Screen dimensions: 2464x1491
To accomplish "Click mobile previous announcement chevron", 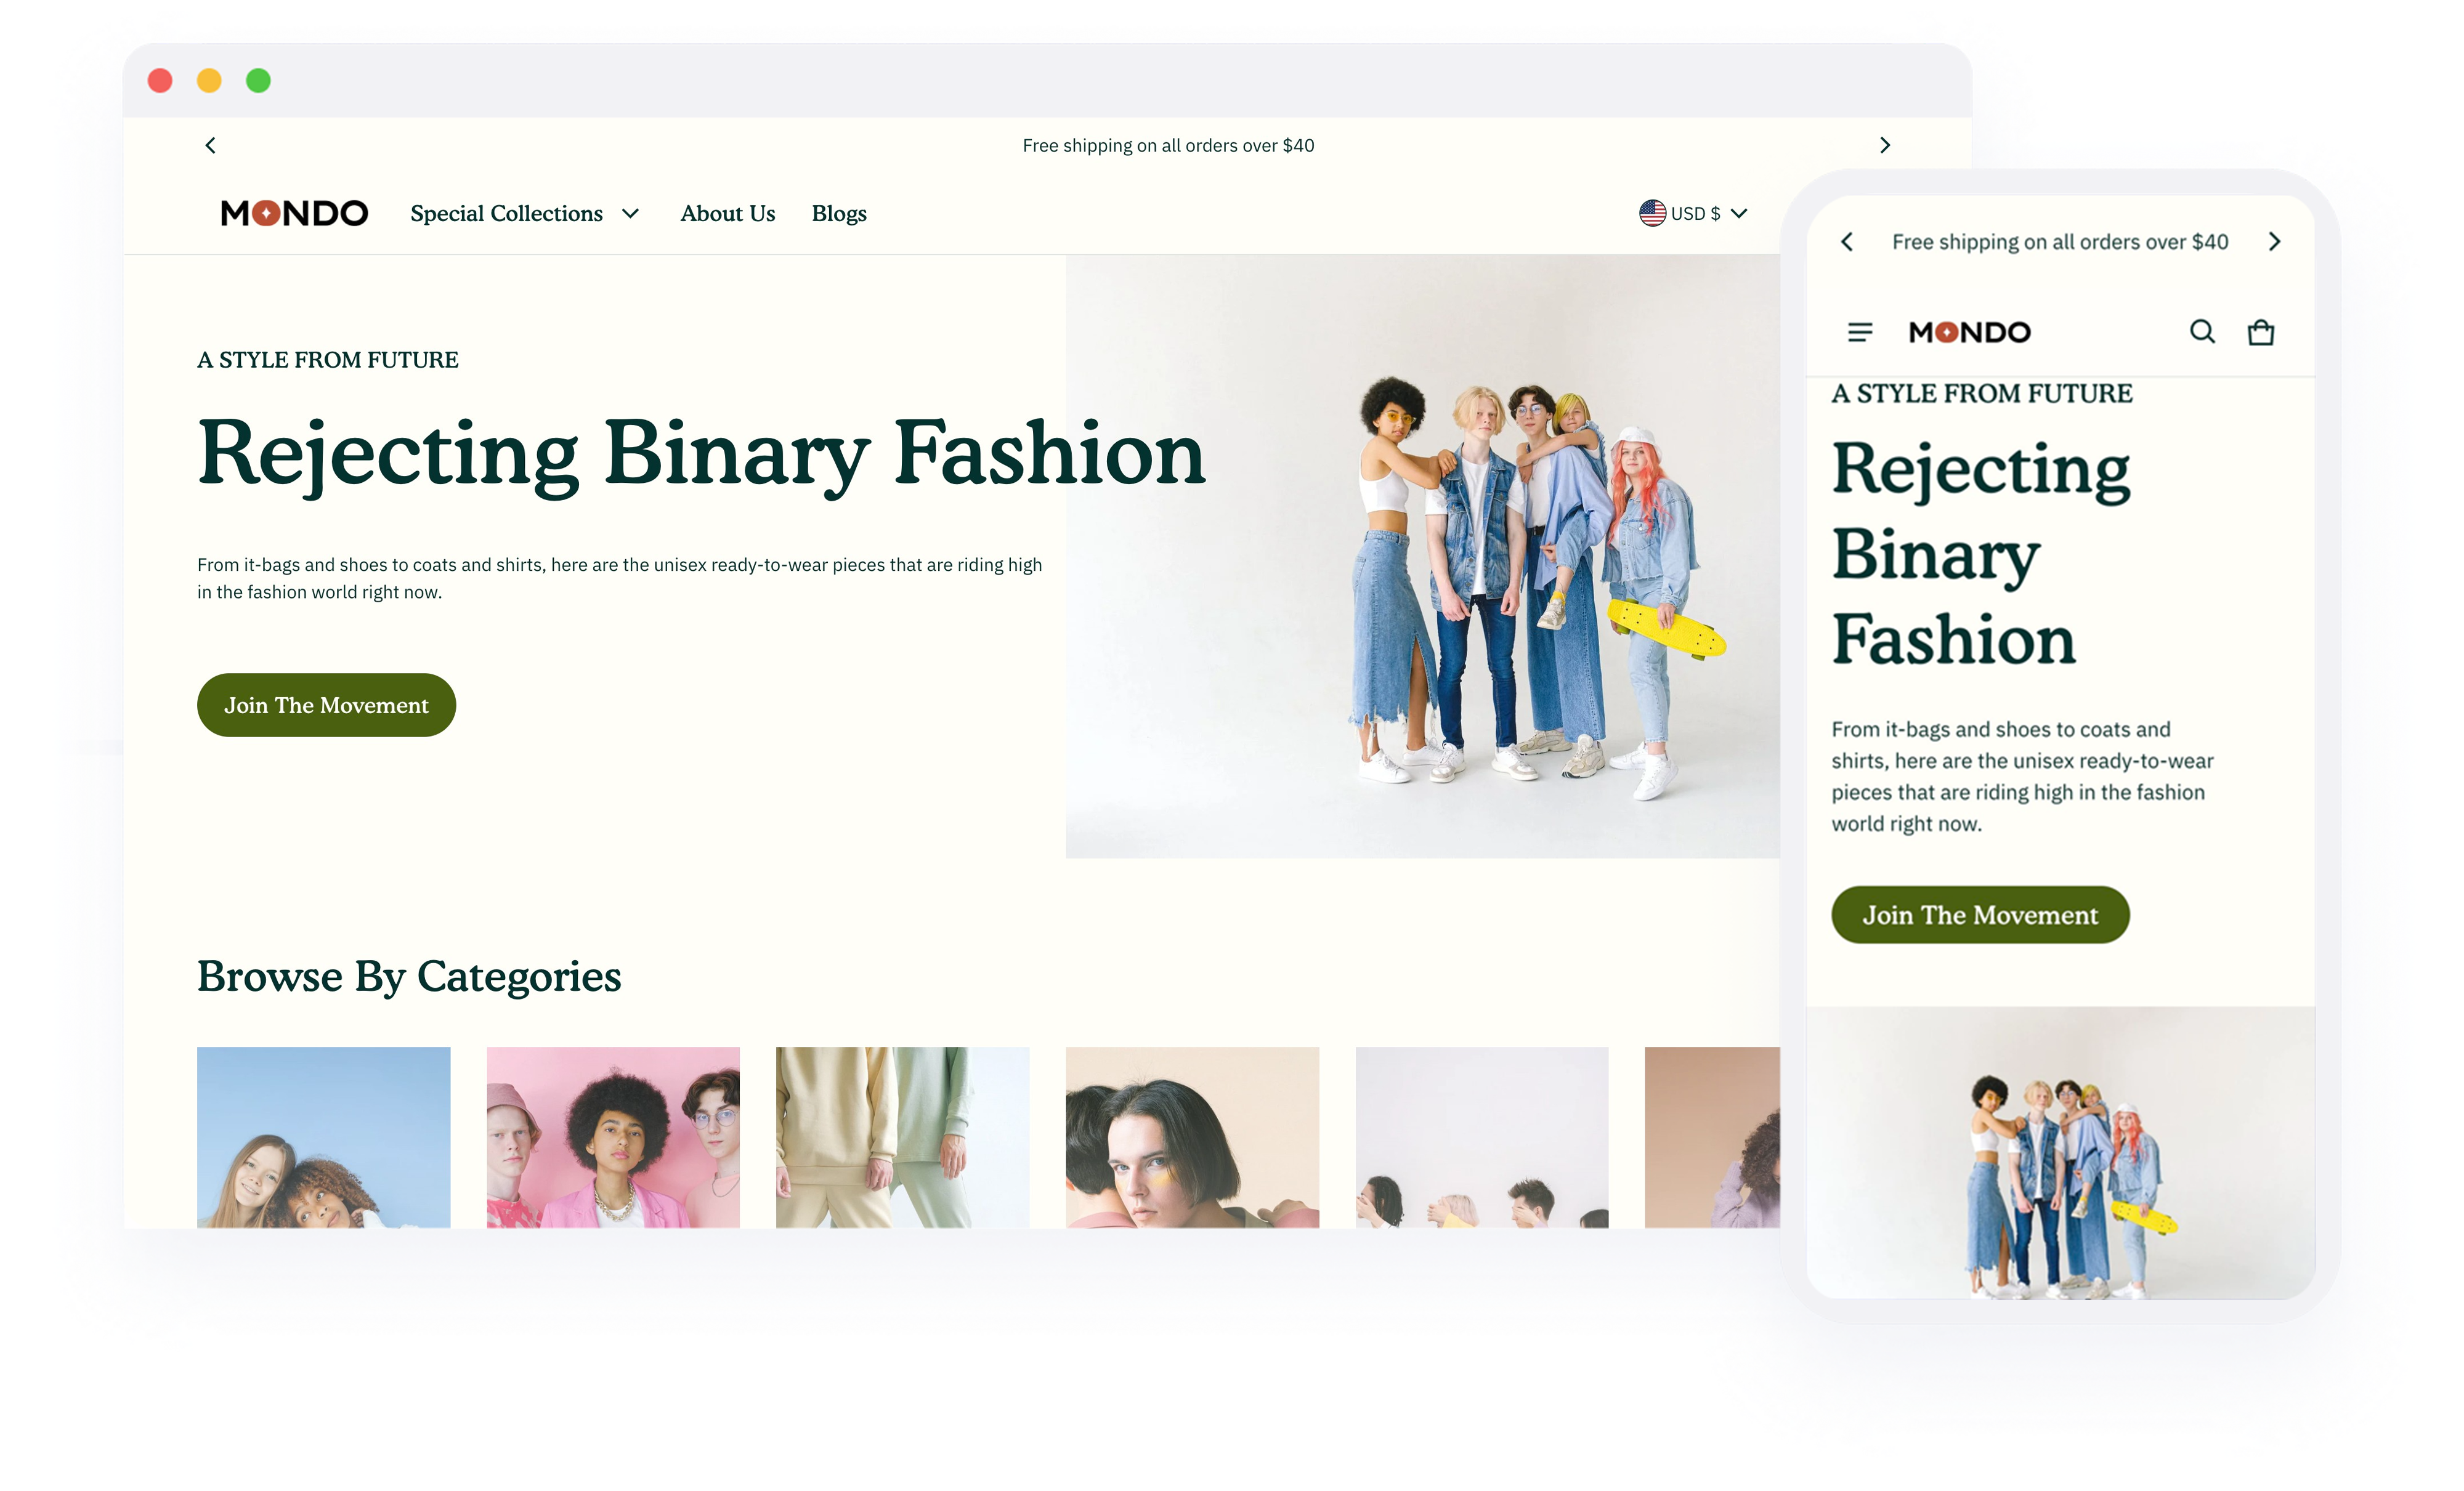I will [1846, 242].
